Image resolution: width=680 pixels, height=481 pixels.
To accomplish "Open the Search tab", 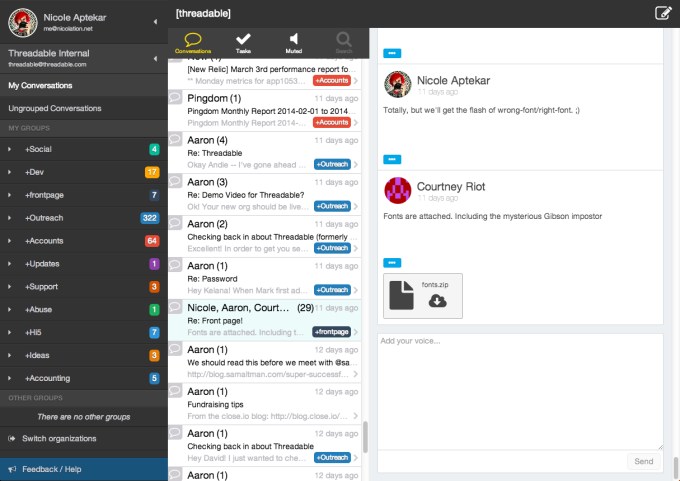I will [344, 43].
